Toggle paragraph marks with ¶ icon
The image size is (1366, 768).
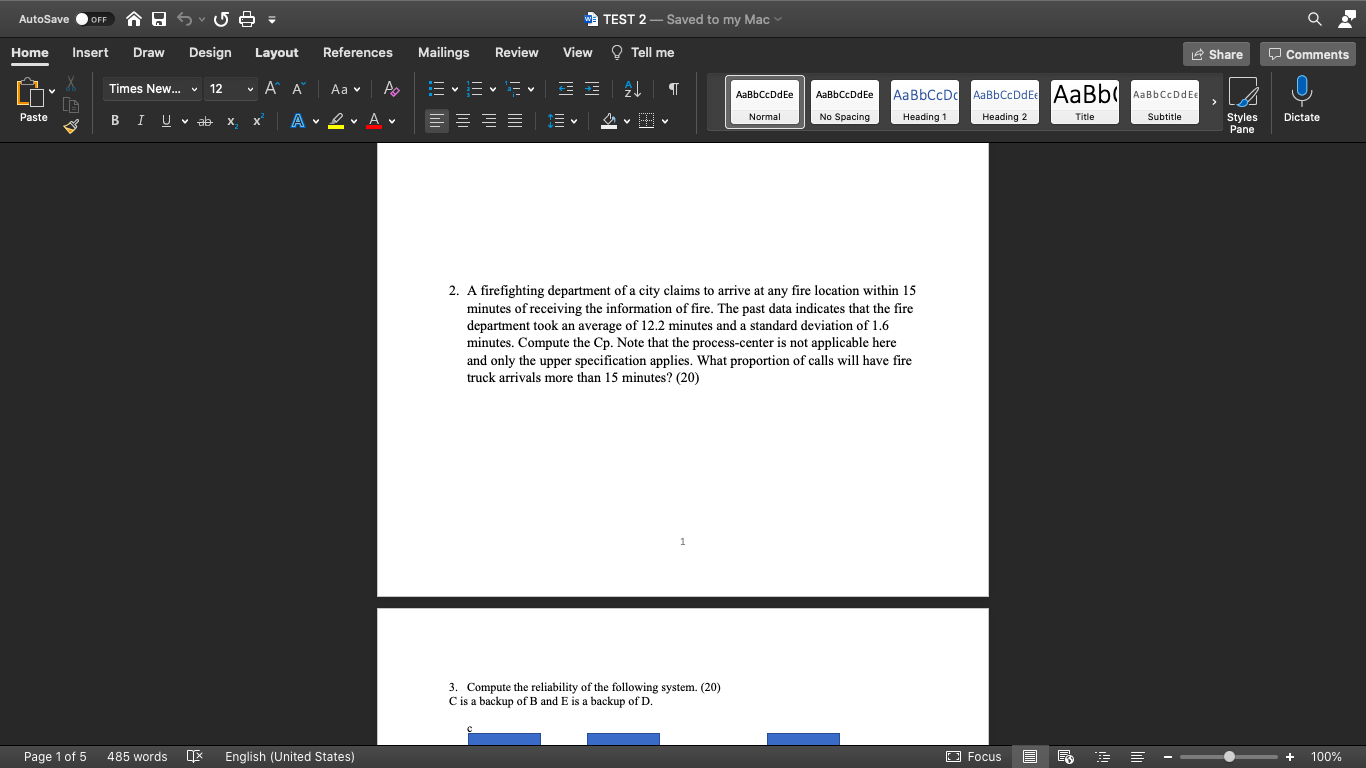[673, 89]
